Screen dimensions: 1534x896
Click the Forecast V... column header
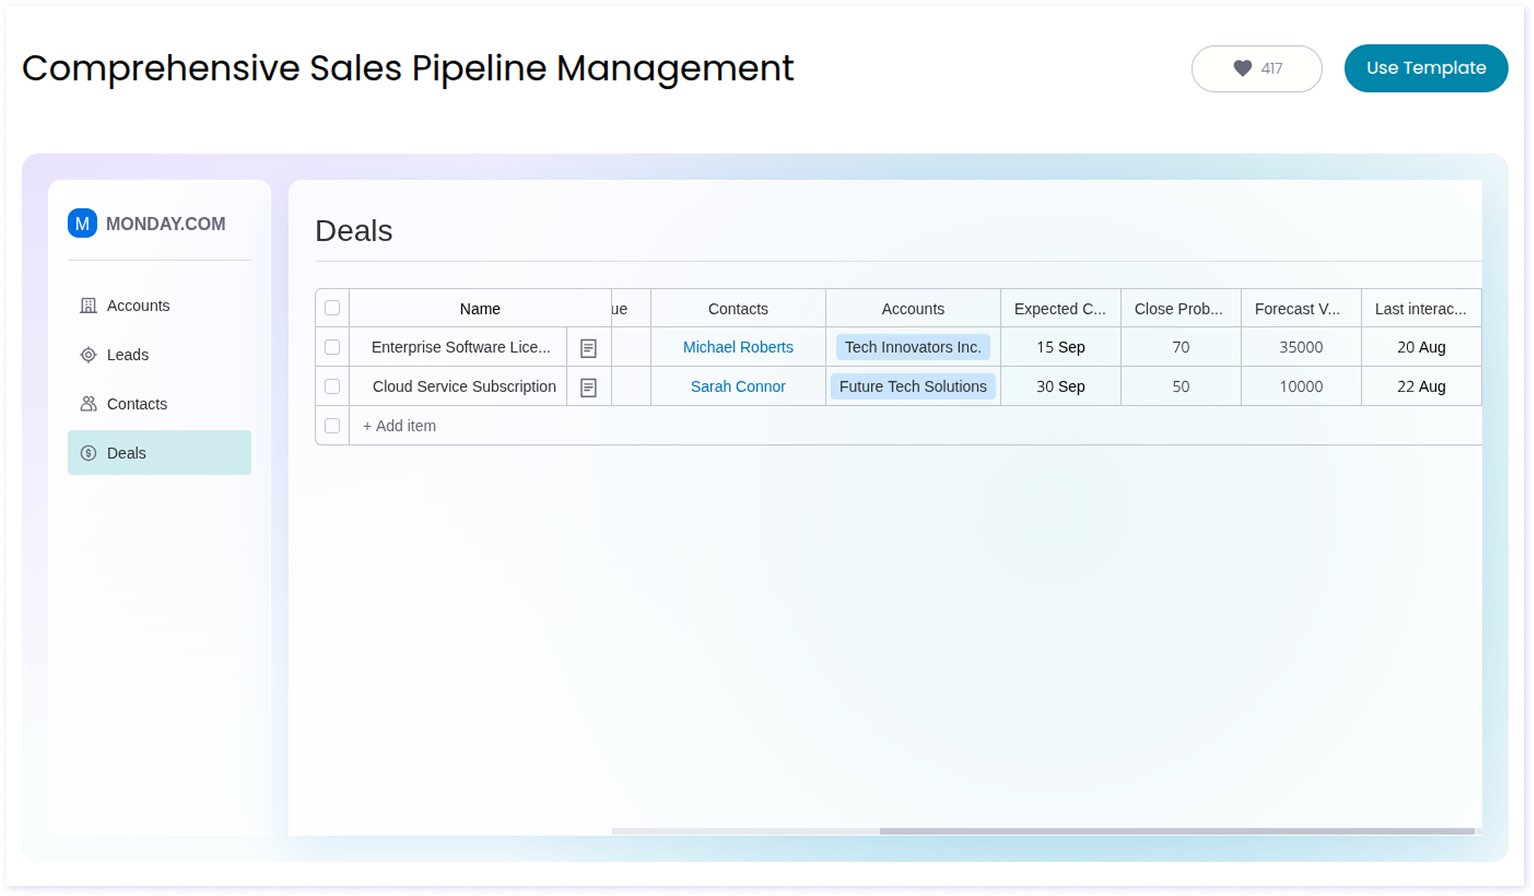1300,309
